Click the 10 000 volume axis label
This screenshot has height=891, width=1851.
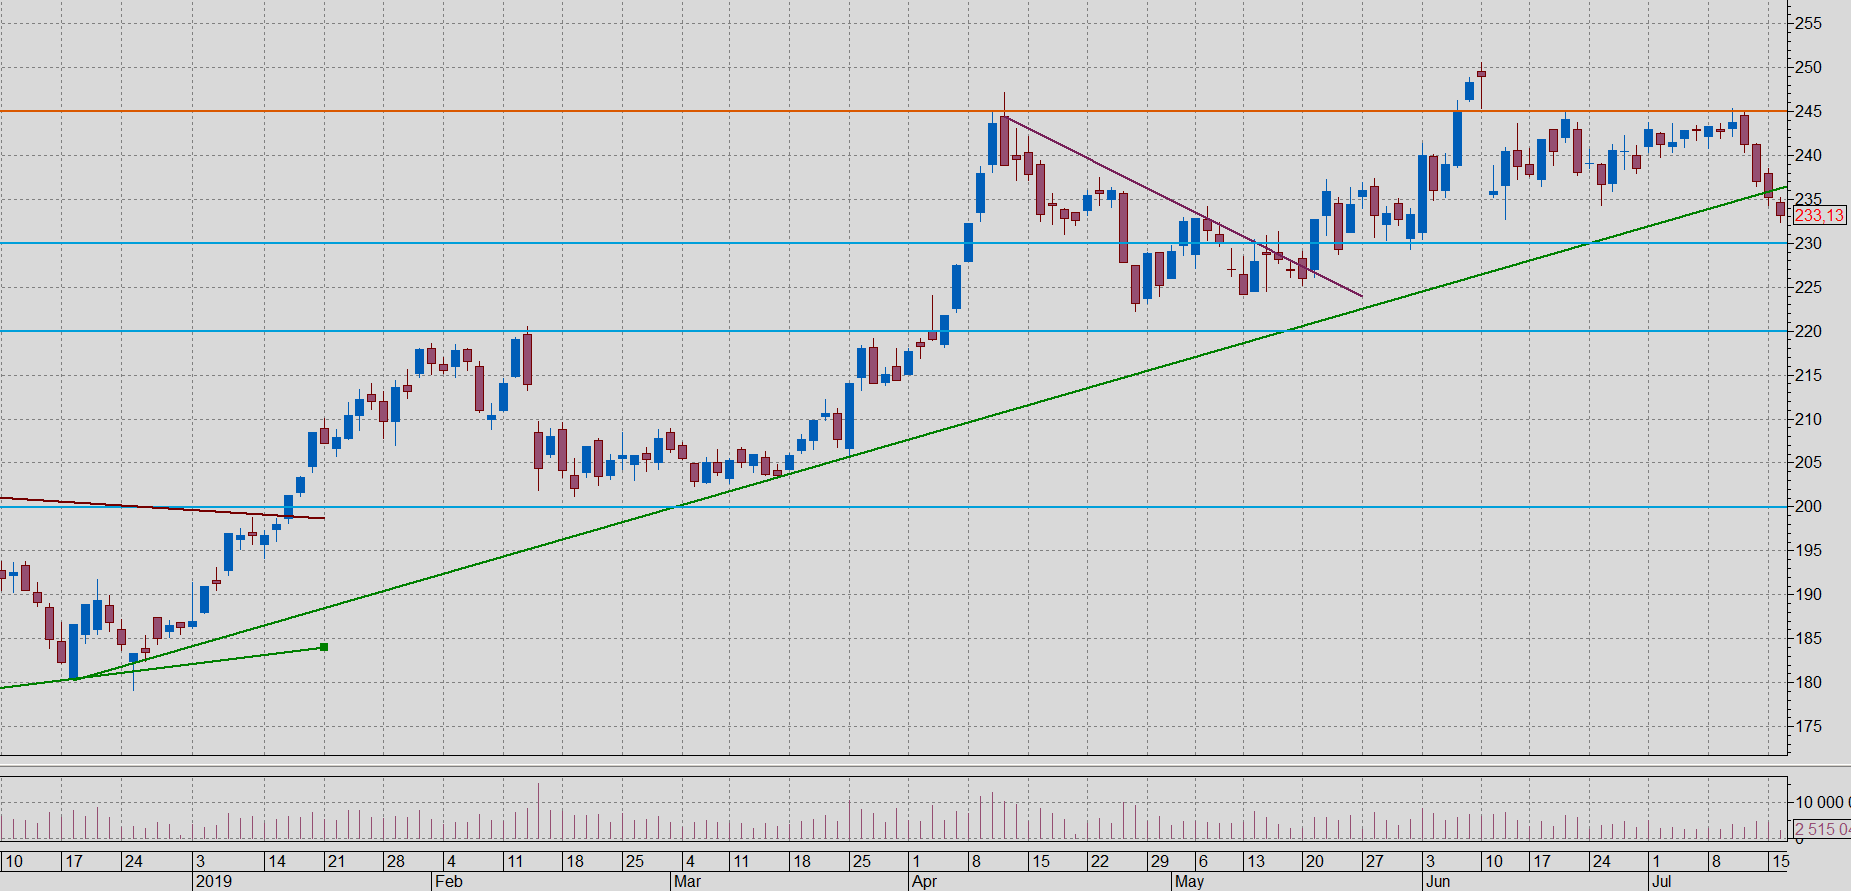pos(1822,802)
